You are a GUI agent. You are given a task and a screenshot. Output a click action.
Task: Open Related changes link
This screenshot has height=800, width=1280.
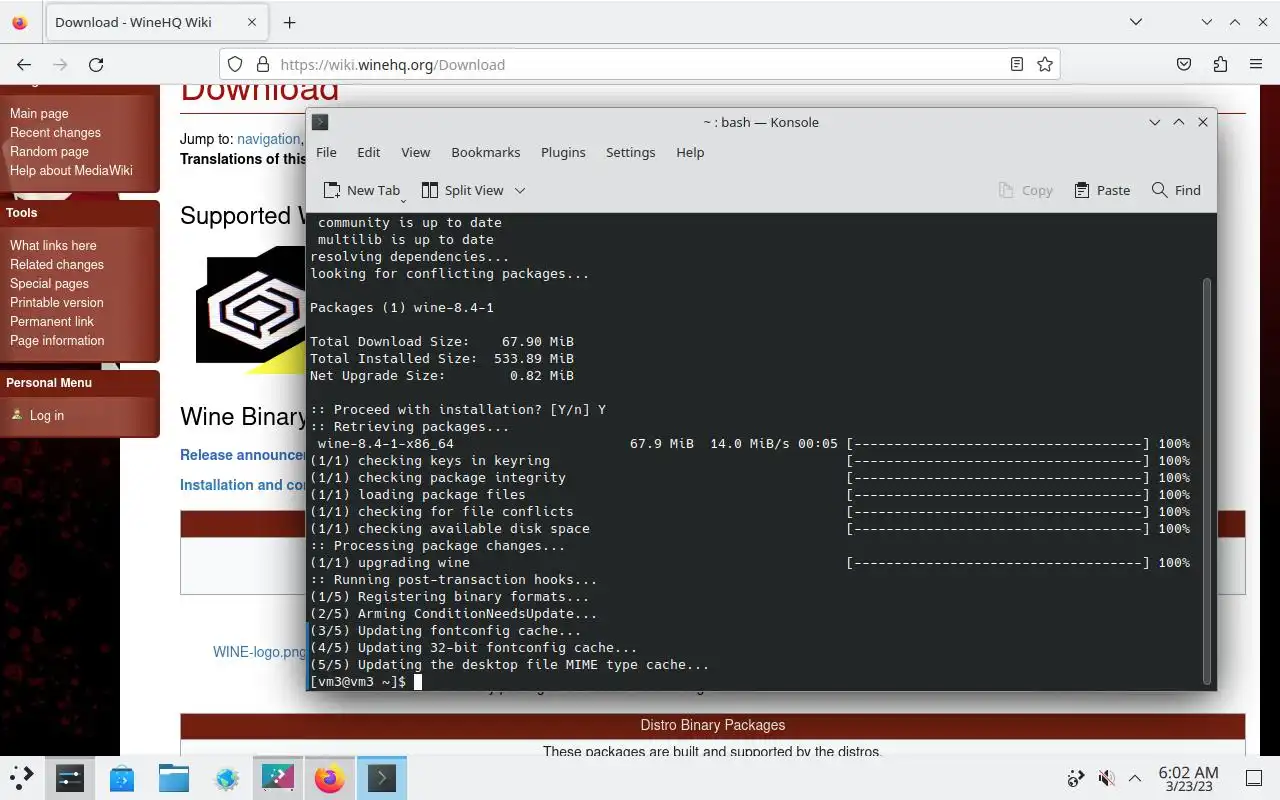pos(57,264)
